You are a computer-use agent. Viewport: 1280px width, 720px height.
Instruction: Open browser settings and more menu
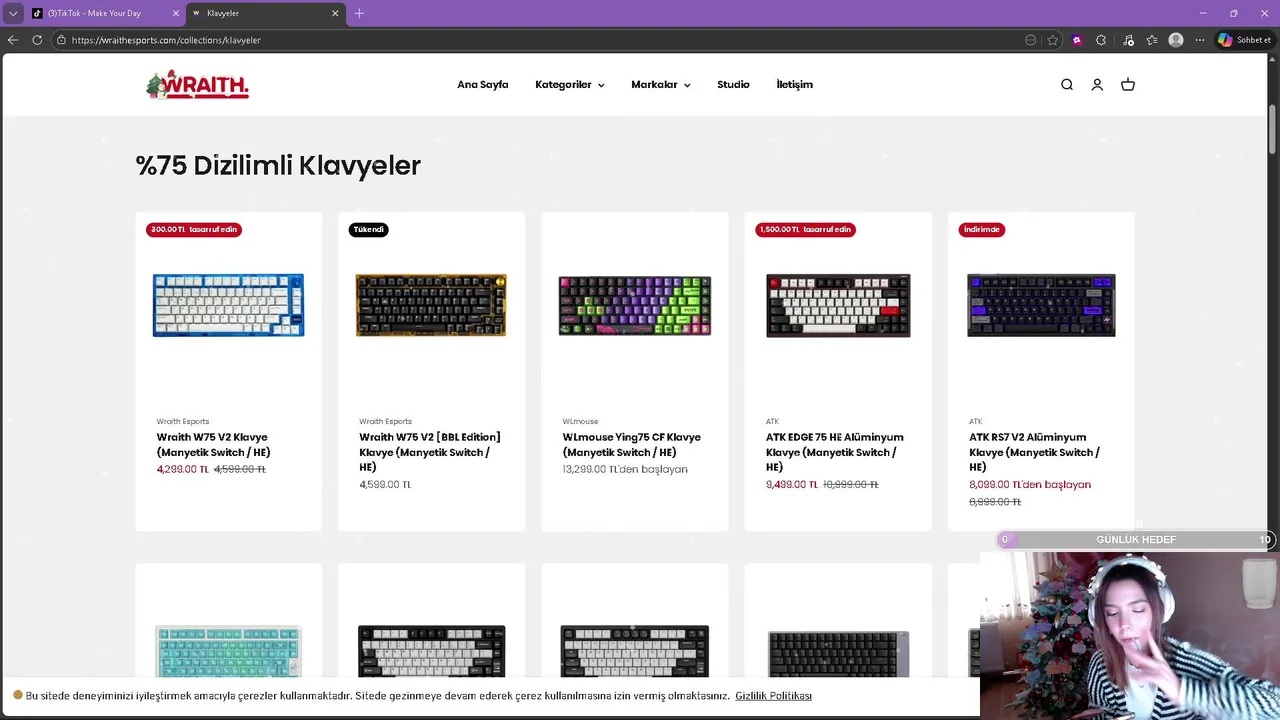pyautogui.click(x=1200, y=40)
